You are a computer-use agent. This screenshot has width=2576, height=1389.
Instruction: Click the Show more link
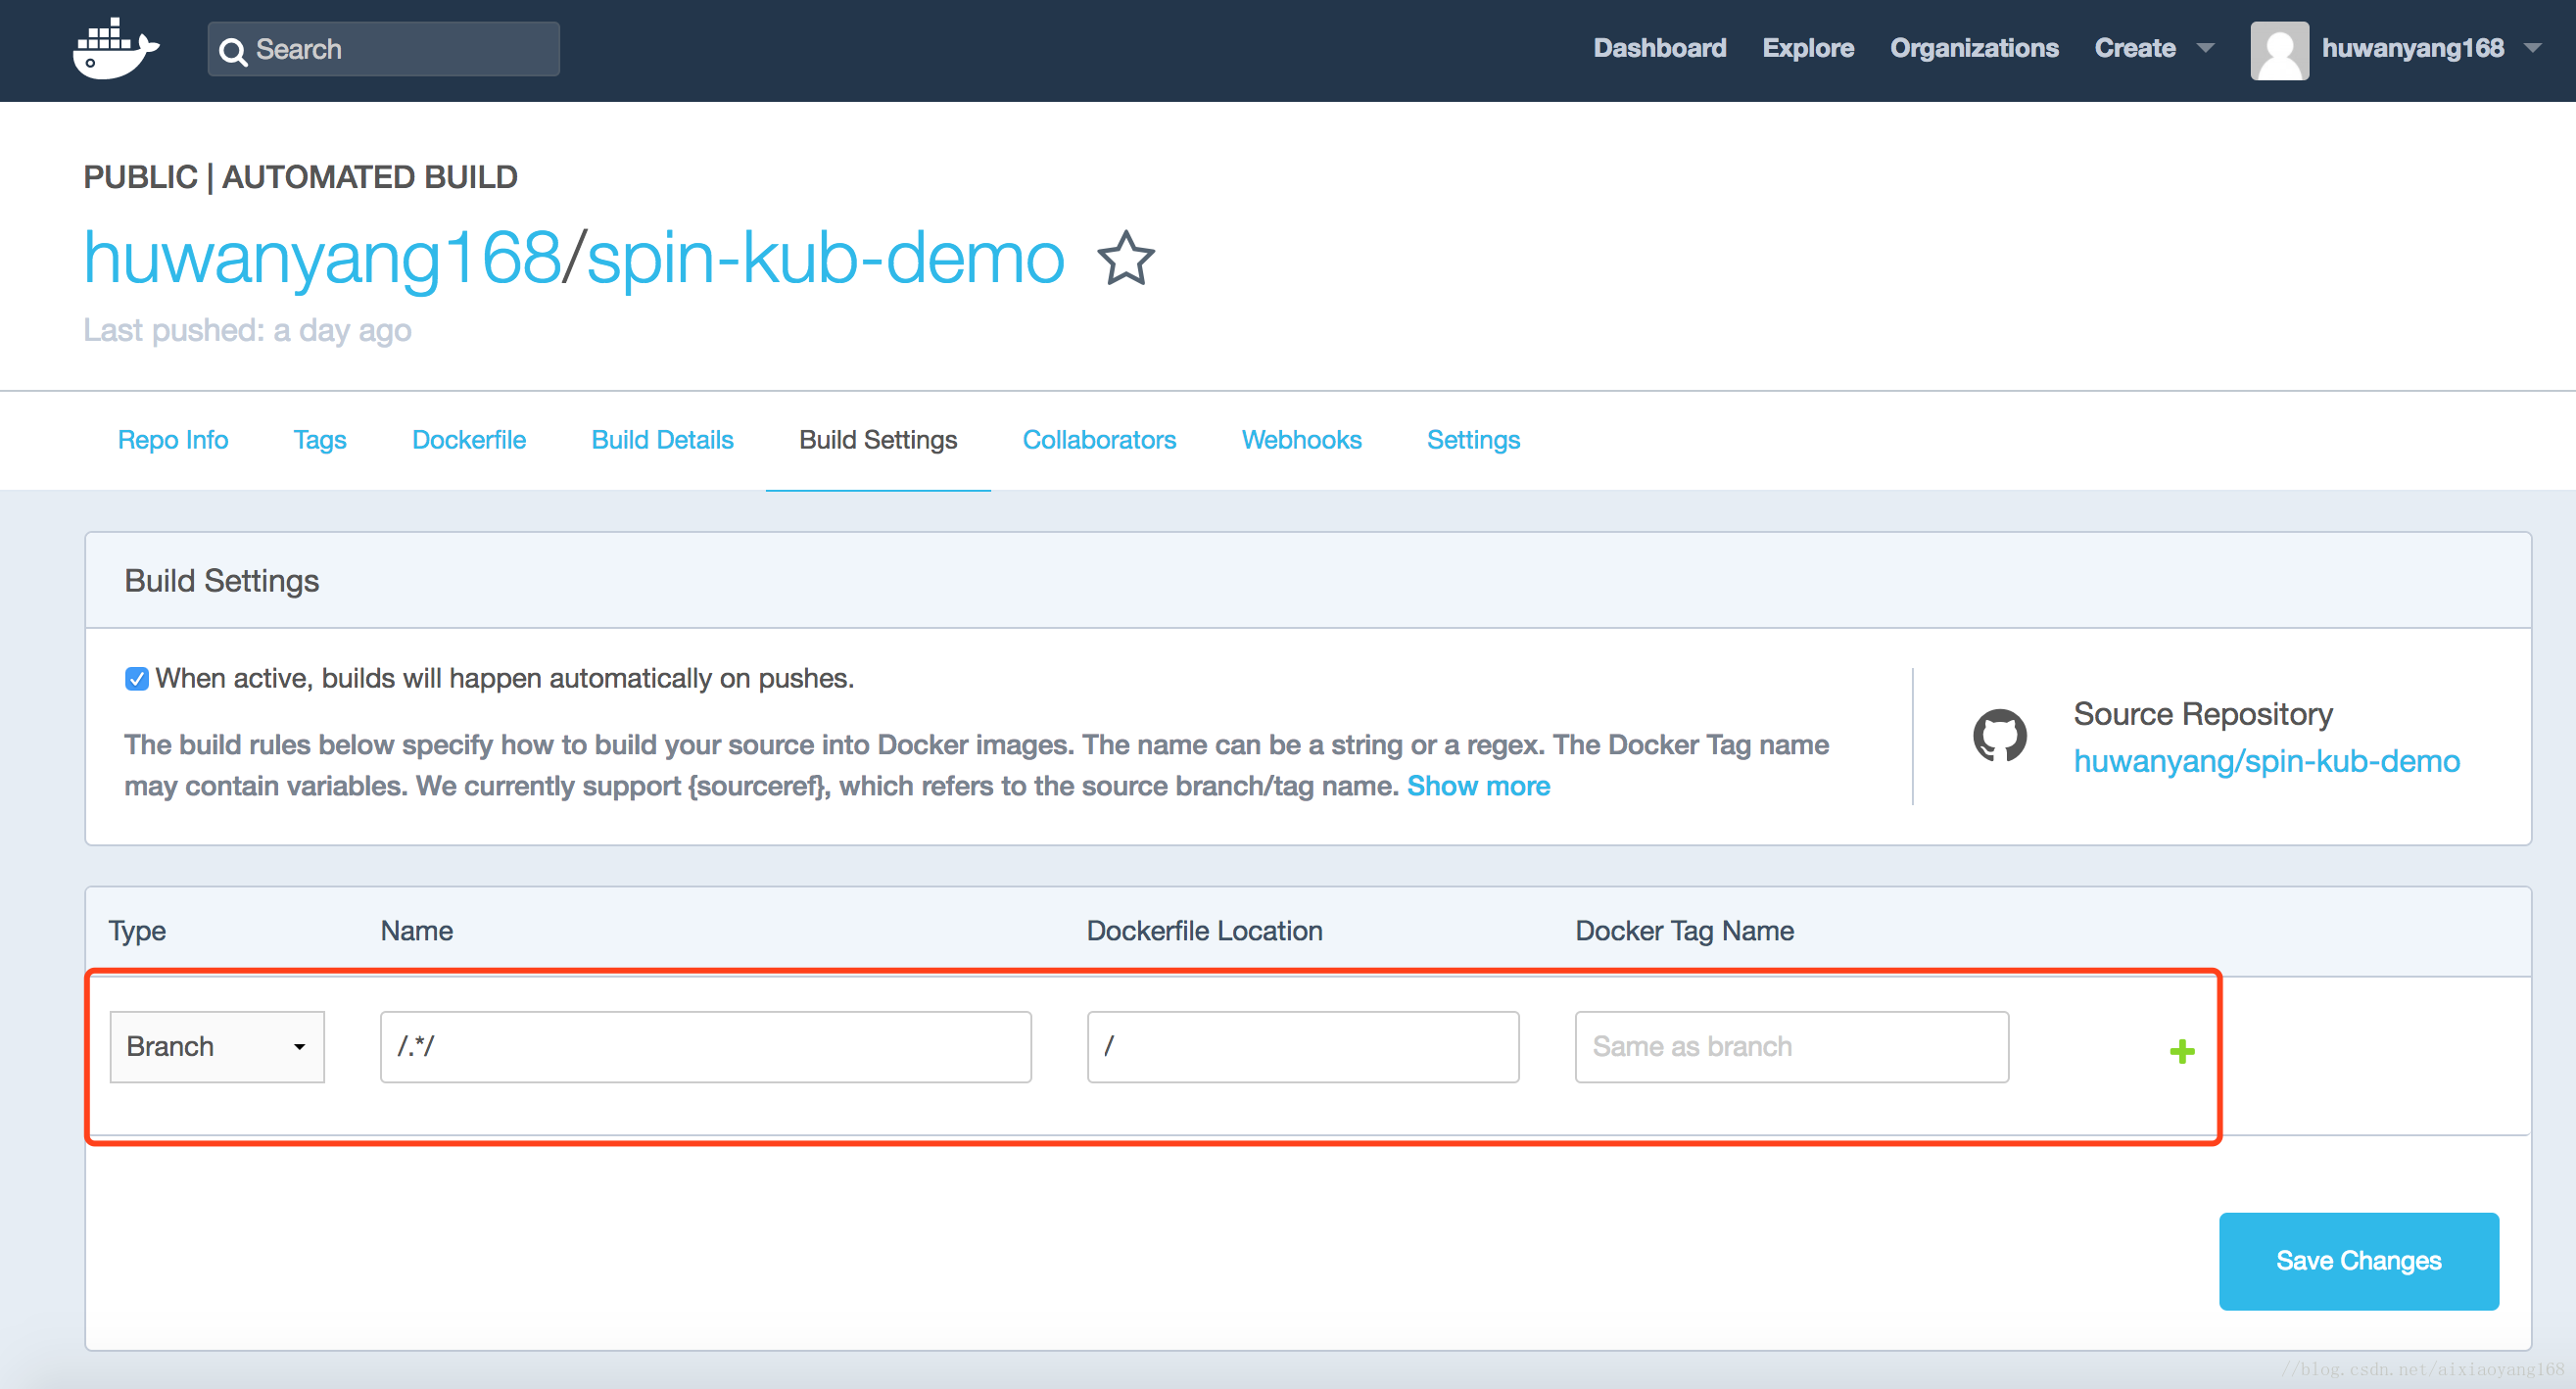(x=1478, y=786)
